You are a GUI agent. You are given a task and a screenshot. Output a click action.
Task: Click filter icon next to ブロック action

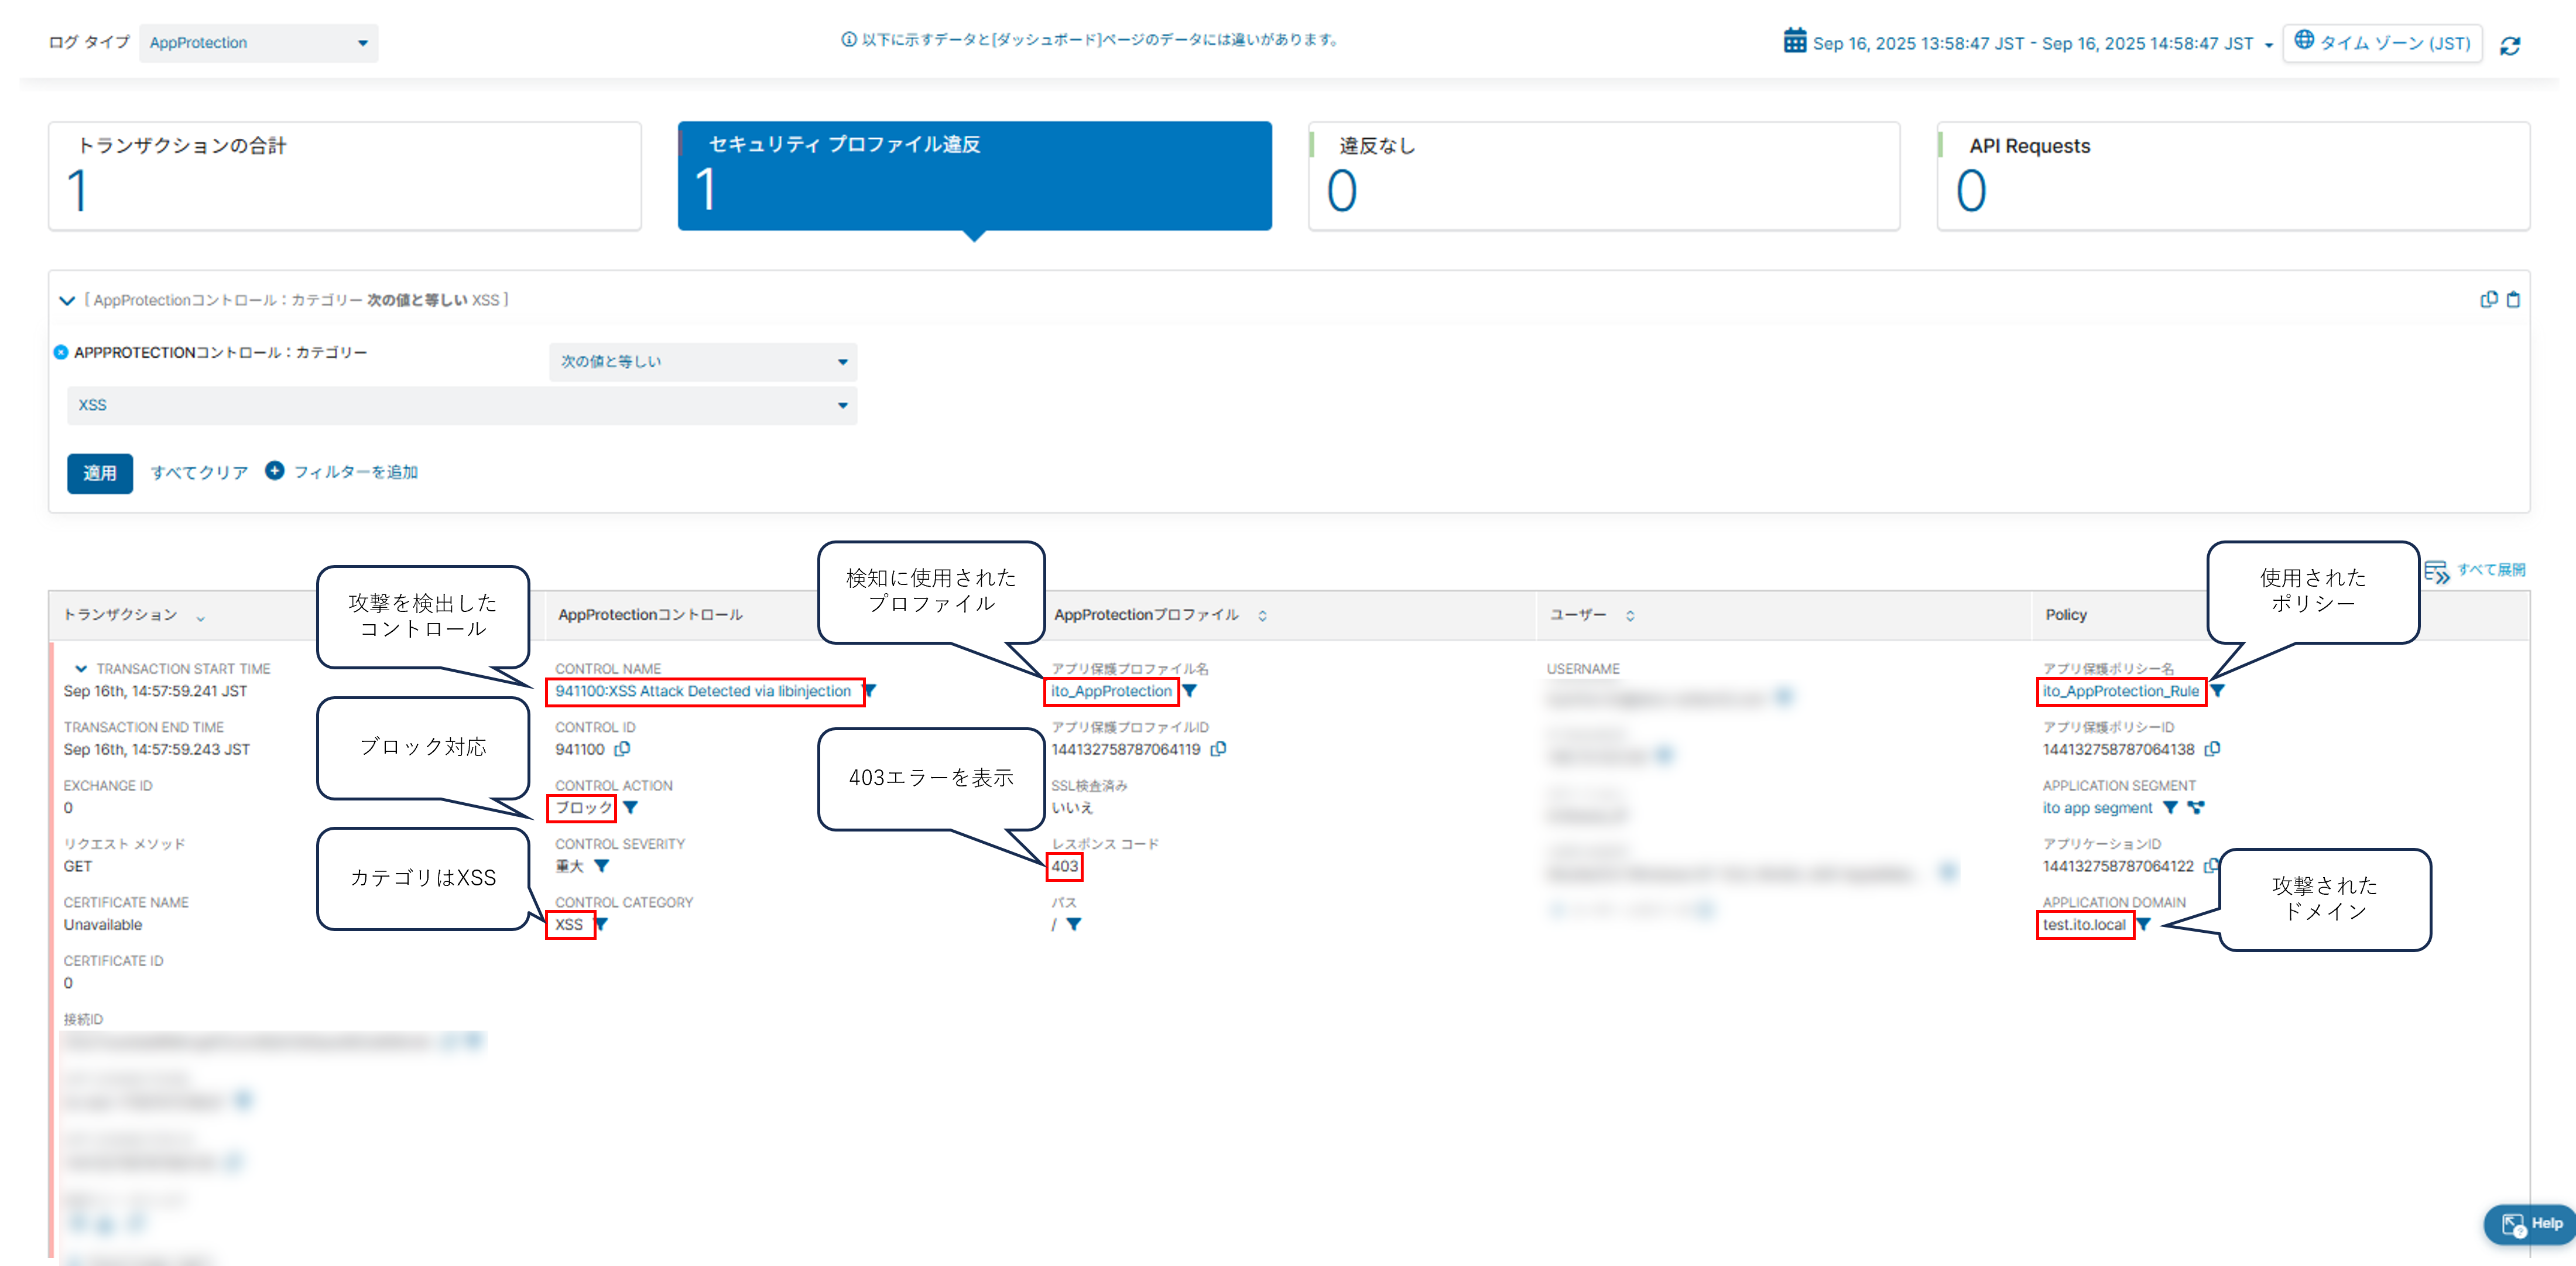pos(631,807)
